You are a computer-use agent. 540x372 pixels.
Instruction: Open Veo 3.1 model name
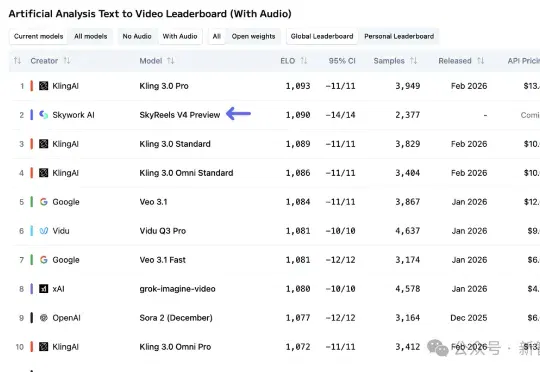click(153, 202)
